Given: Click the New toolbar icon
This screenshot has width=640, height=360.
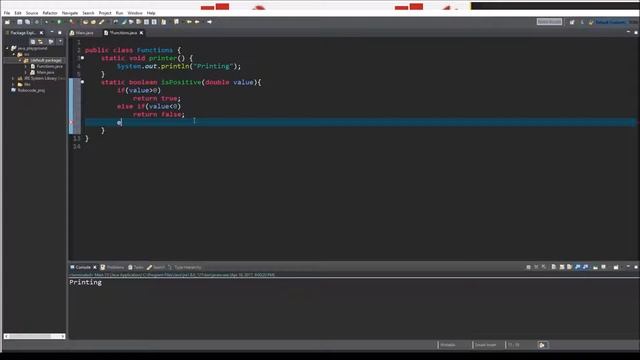Looking at the screenshot, I should tap(7, 22).
